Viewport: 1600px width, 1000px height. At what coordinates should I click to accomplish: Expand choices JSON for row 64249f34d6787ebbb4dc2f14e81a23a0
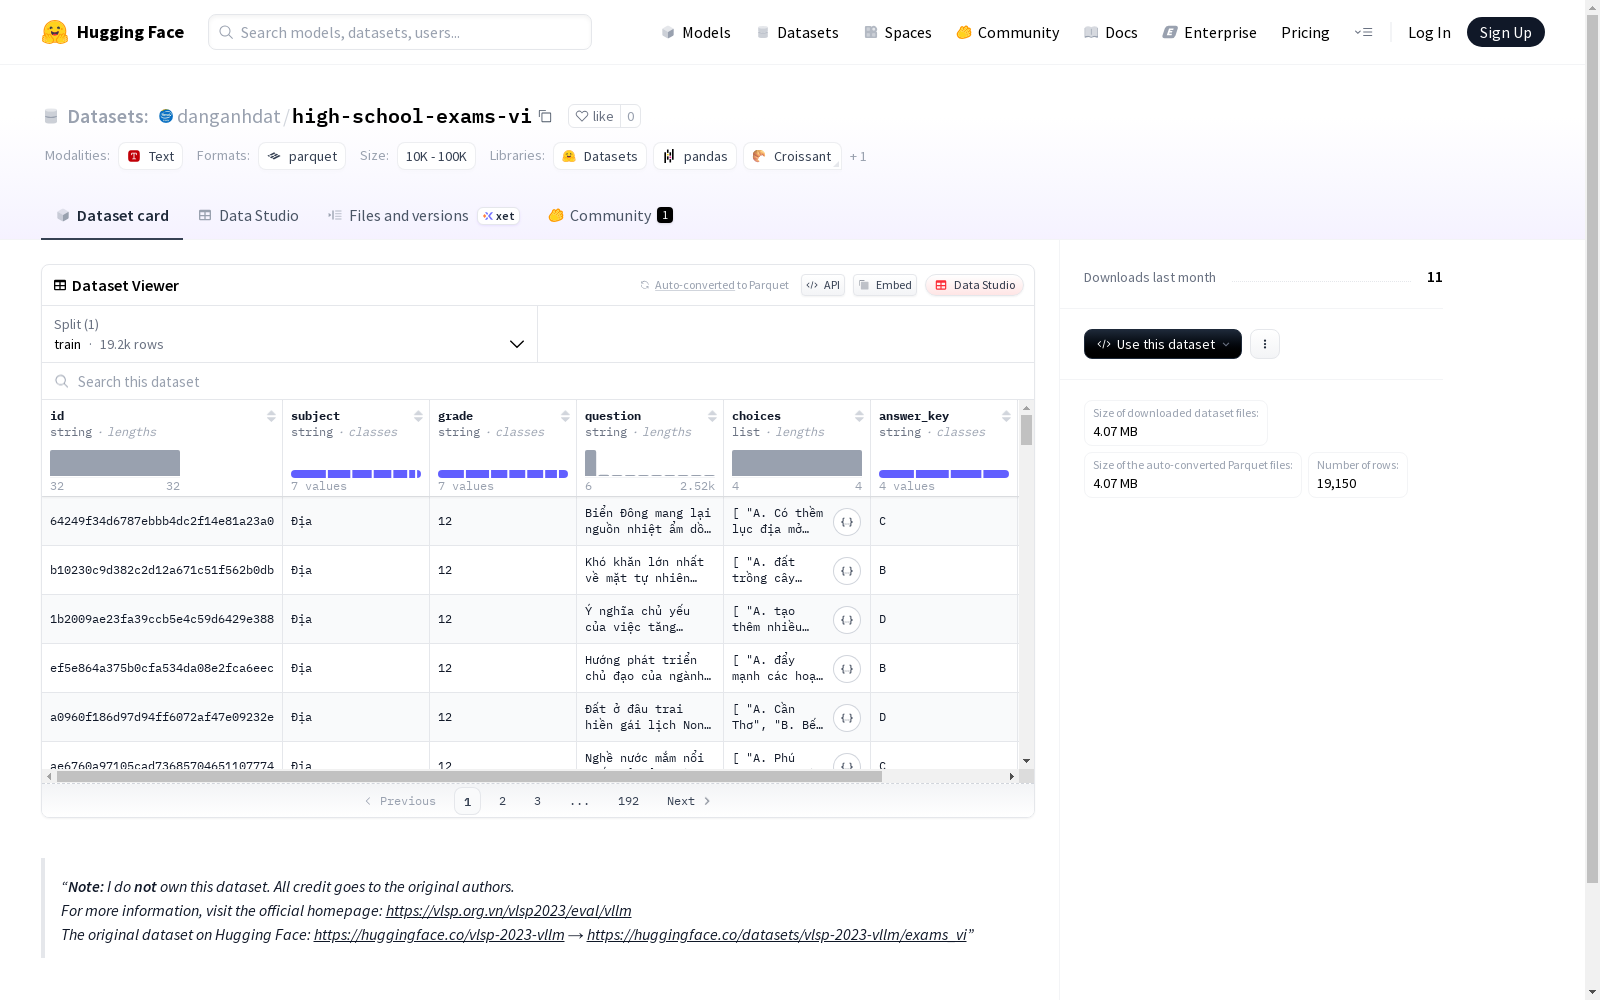(x=847, y=522)
